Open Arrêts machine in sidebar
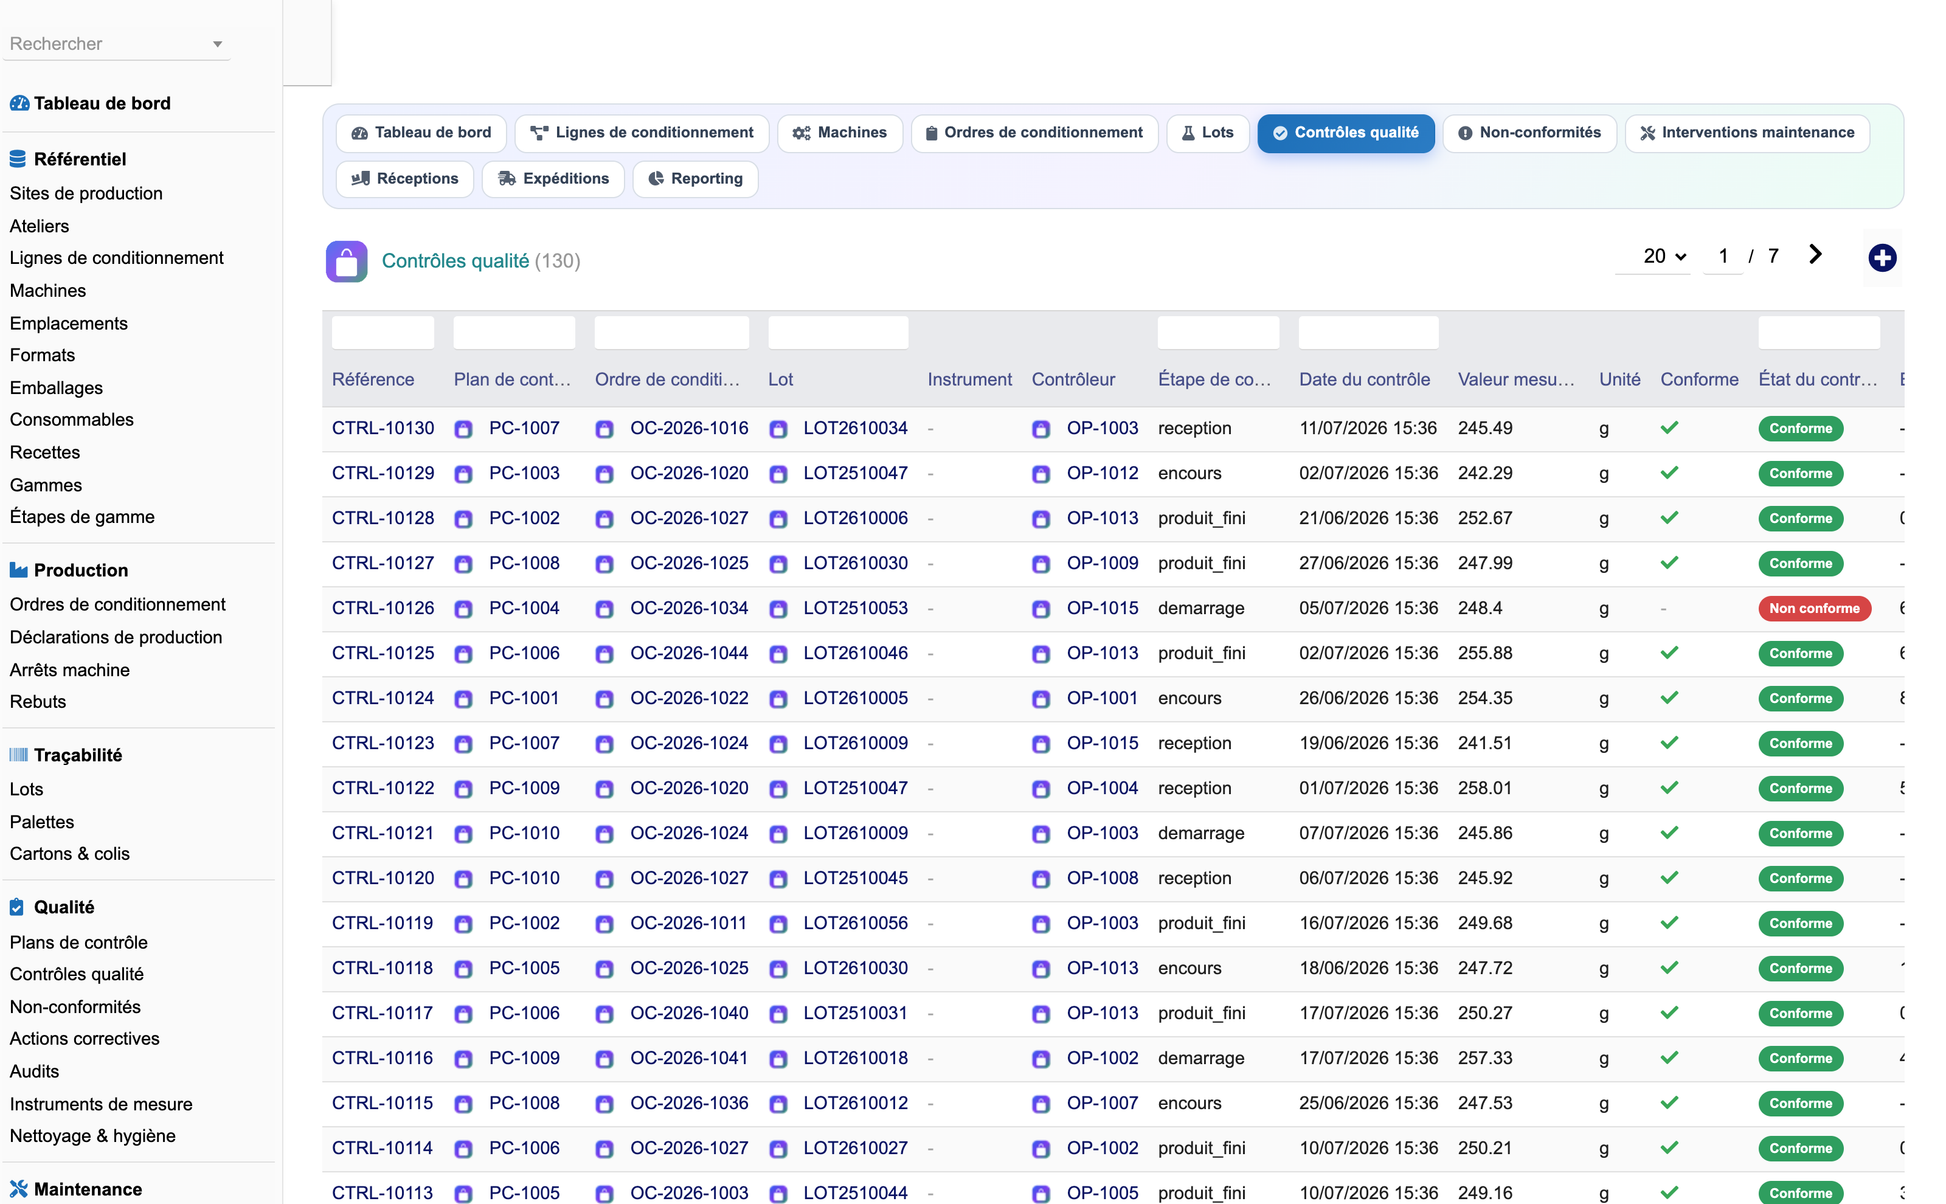1946x1204 pixels. tap(70, 670)
